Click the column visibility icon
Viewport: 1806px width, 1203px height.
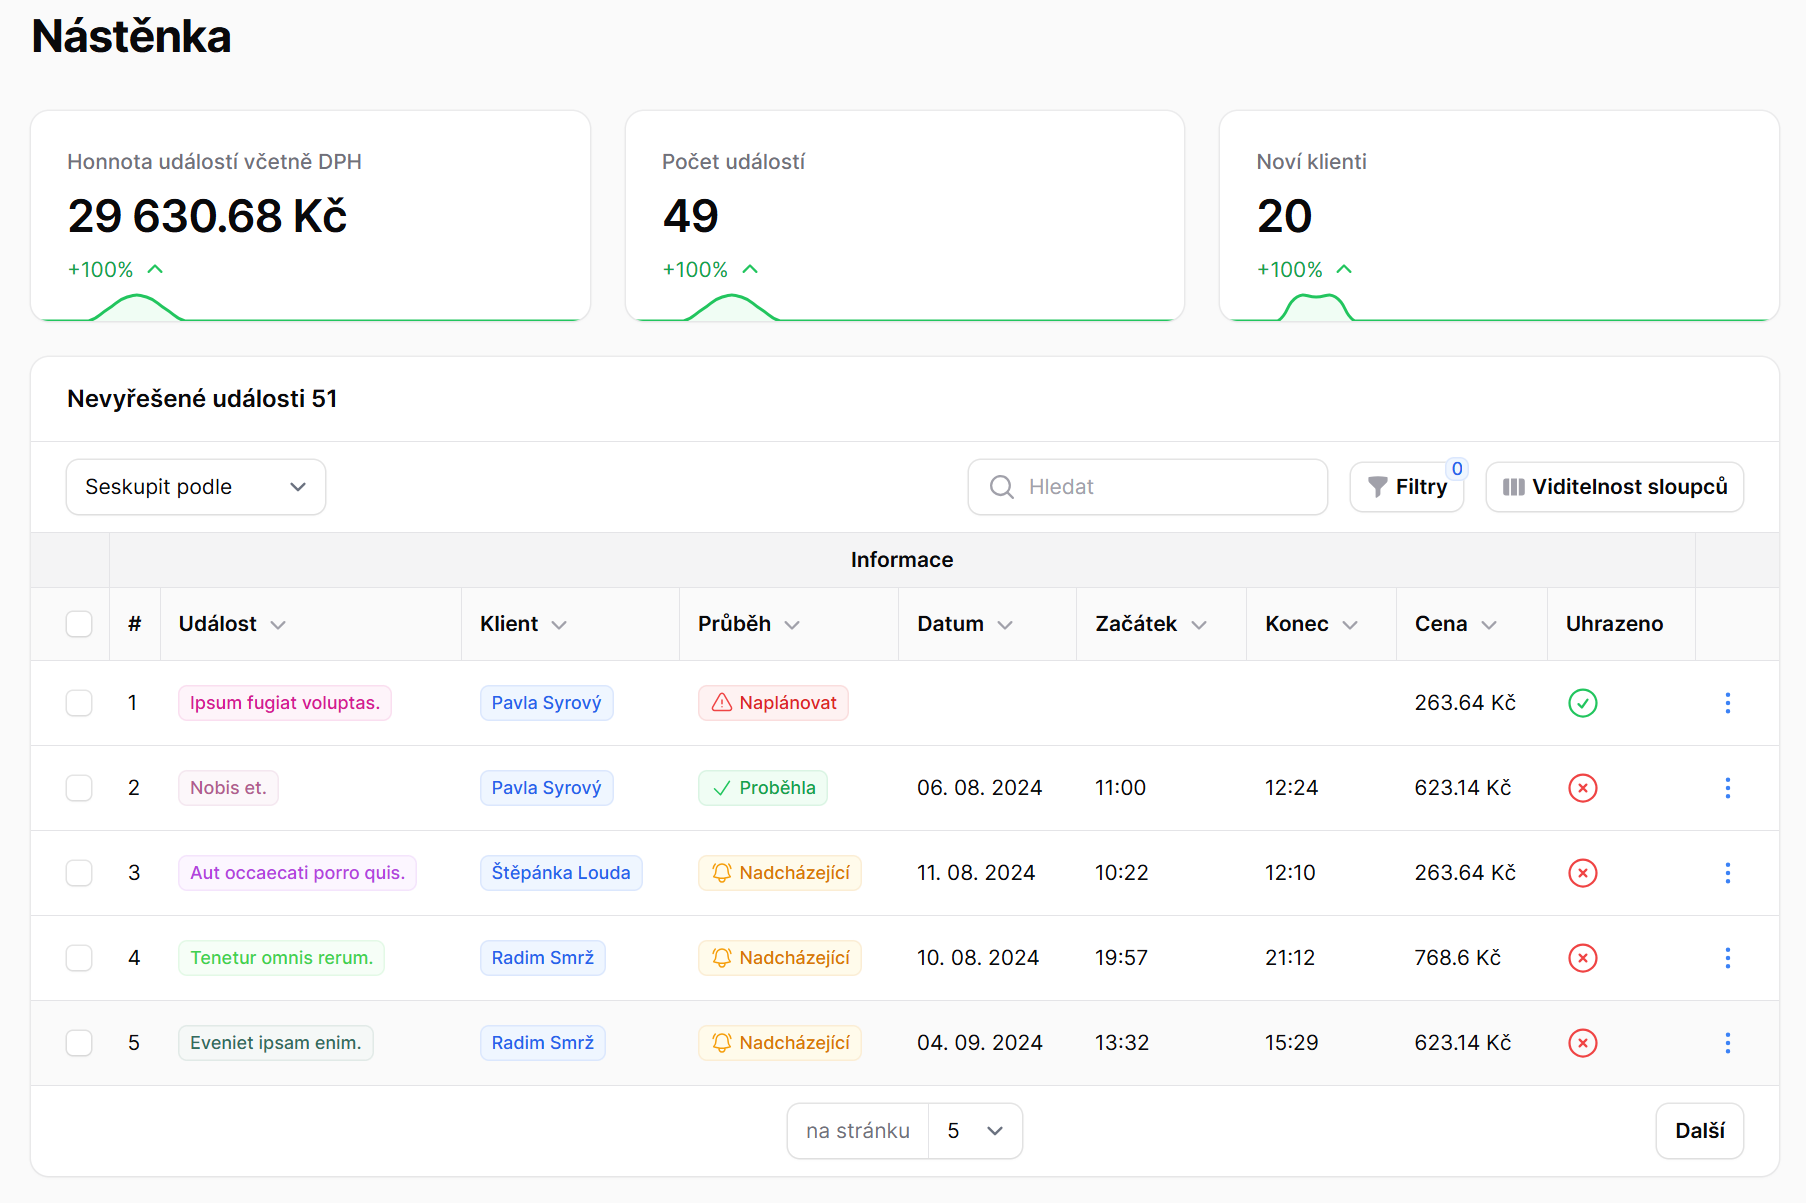1514,487
